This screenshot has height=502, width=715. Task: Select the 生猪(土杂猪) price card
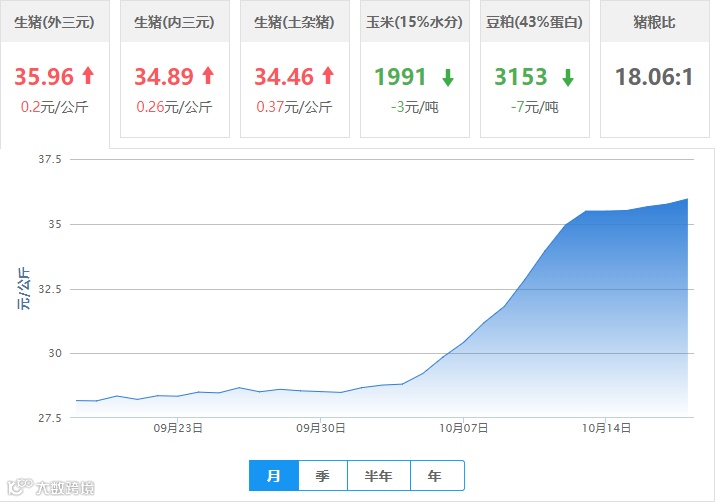click(295, 69)
